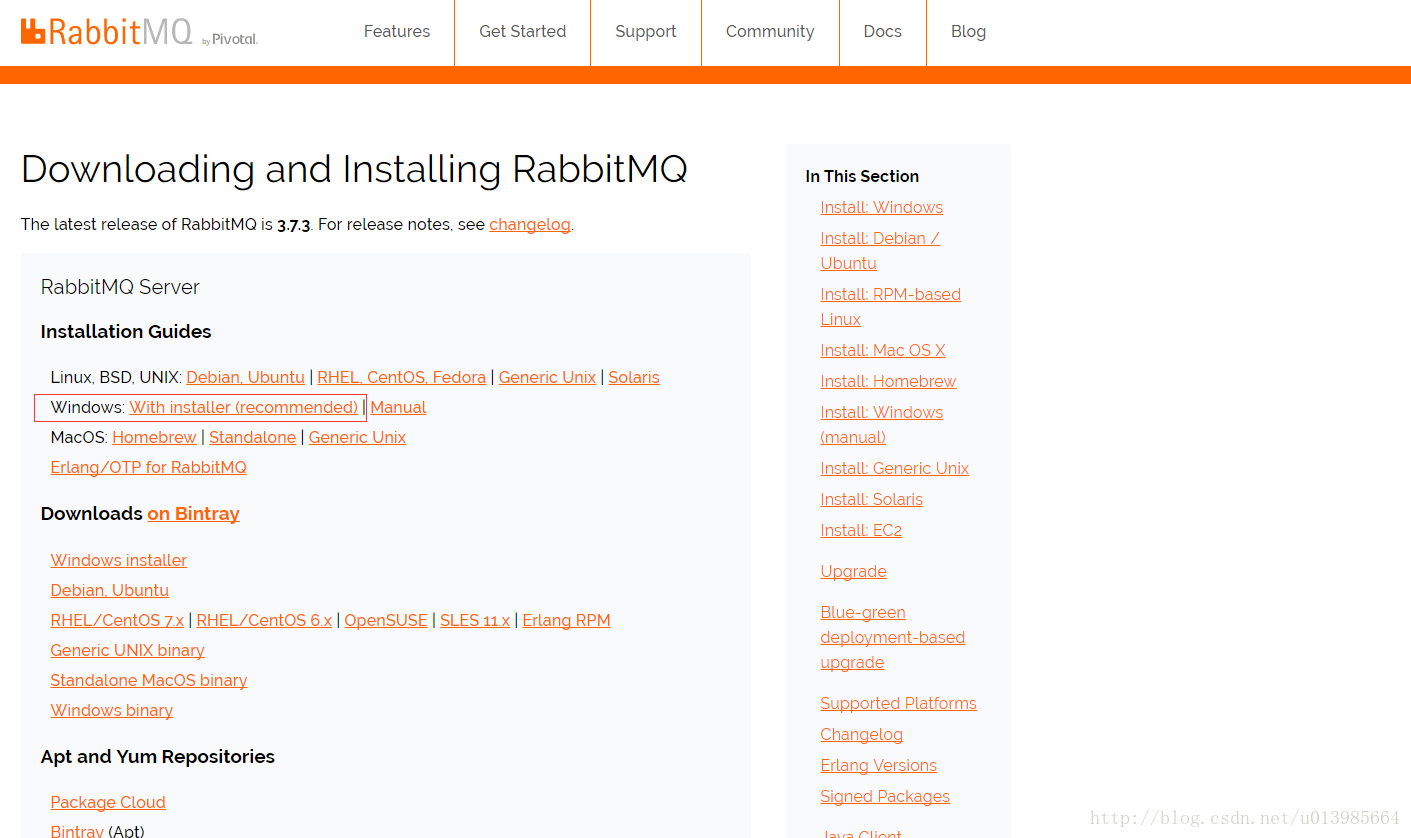1411x838 pixels.
Task: Open the Get Started nav item
Action: [x=522, y=32]
